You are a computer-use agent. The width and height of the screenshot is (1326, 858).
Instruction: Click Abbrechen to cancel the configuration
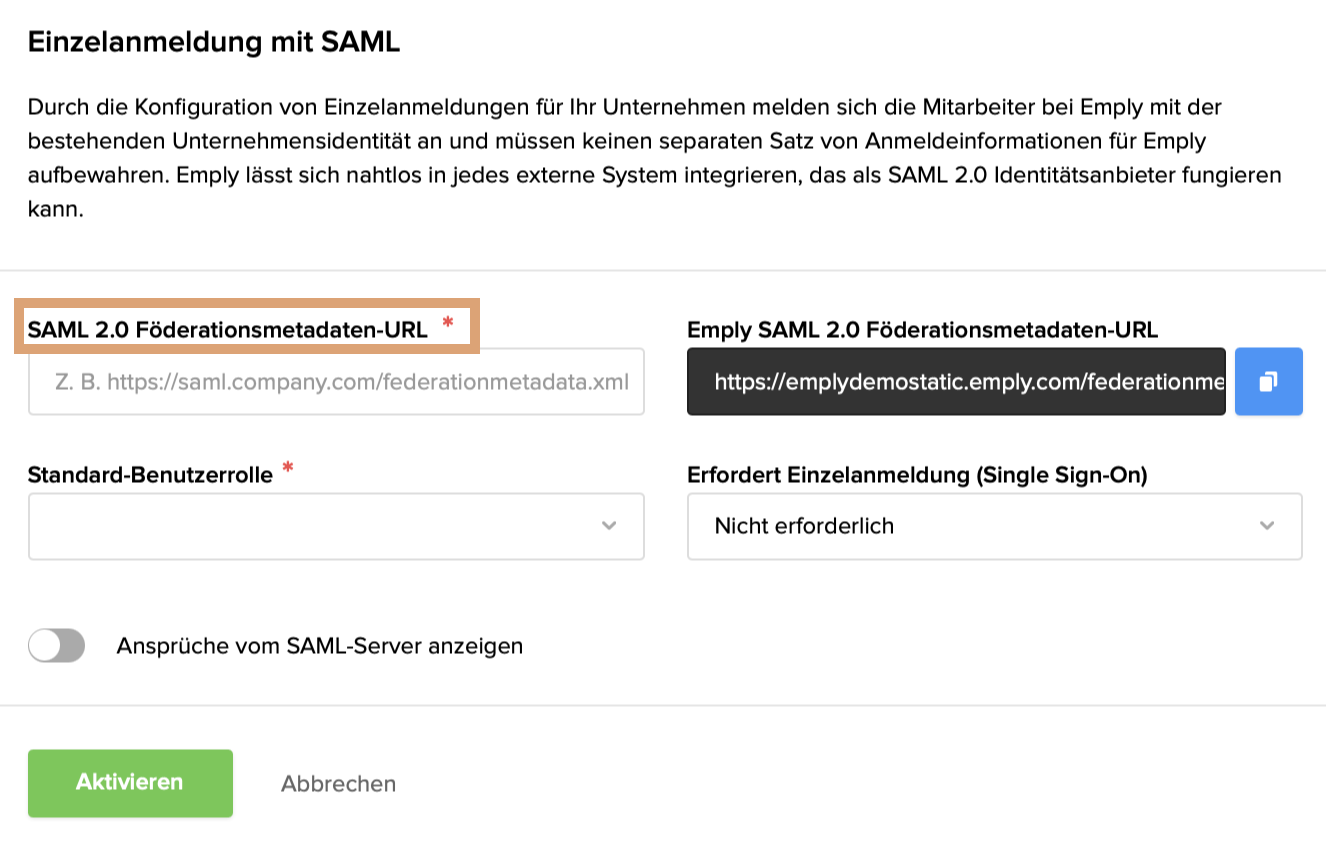[338, 784]
